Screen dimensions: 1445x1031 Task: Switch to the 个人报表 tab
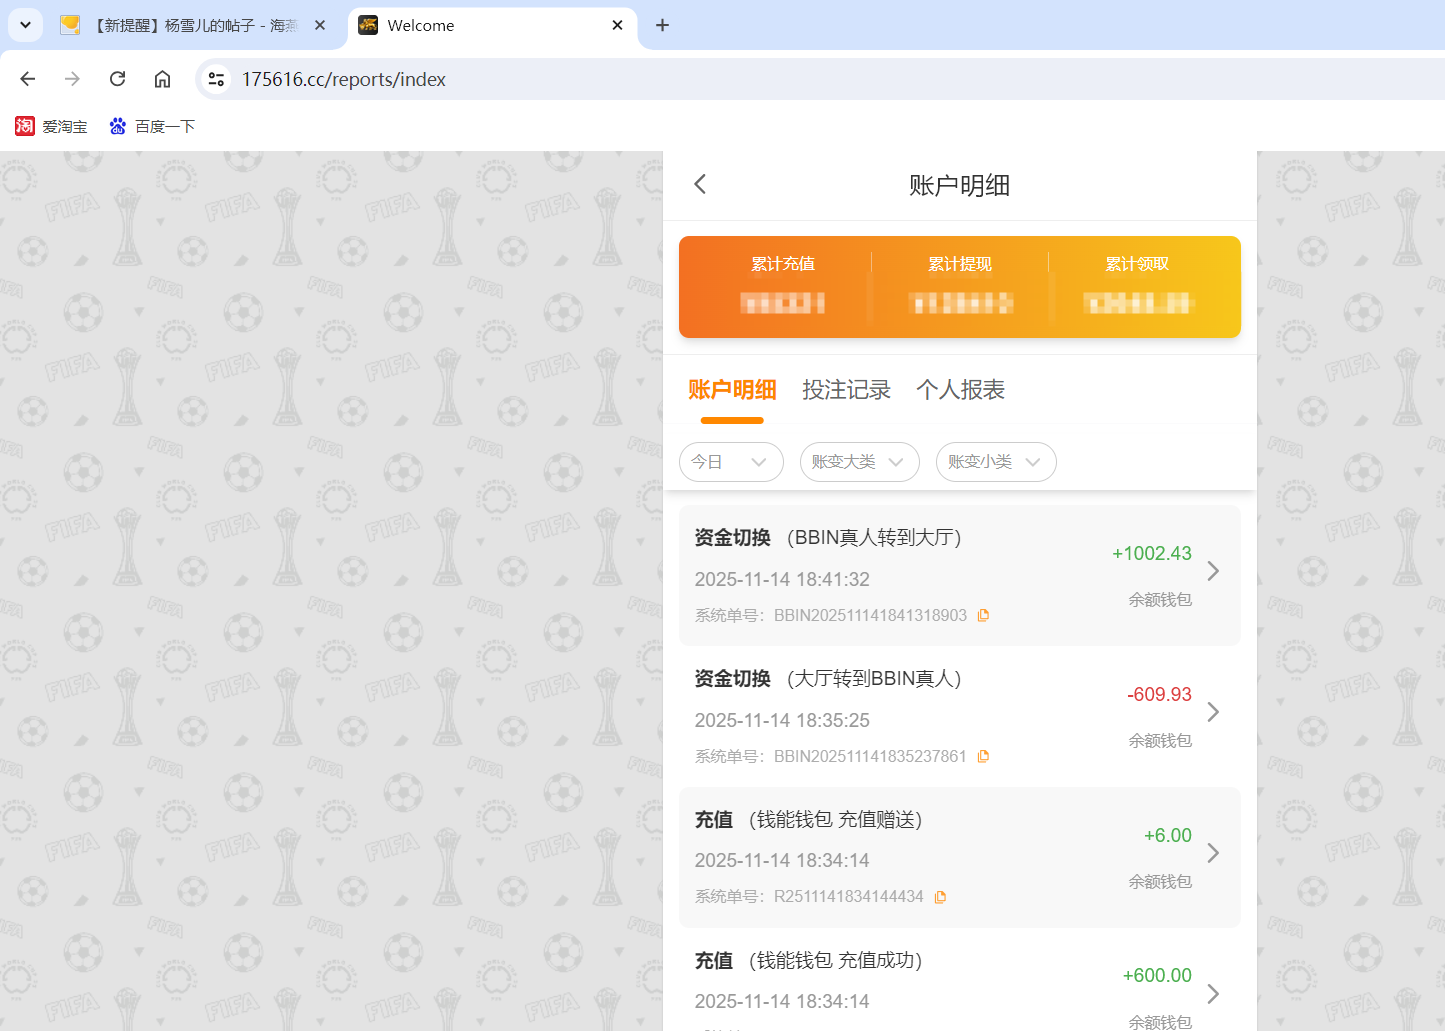(x=959, y=390)
